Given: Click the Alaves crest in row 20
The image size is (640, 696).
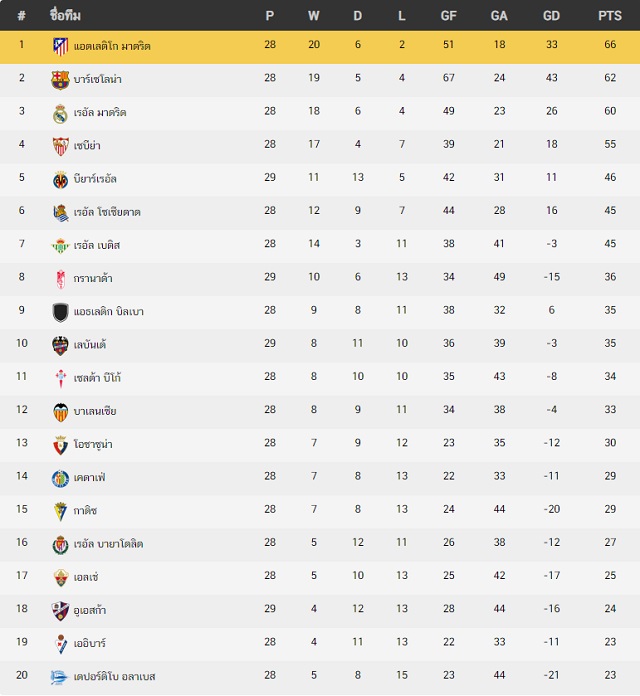Looking at the screenshot, I should pos(59,677).
